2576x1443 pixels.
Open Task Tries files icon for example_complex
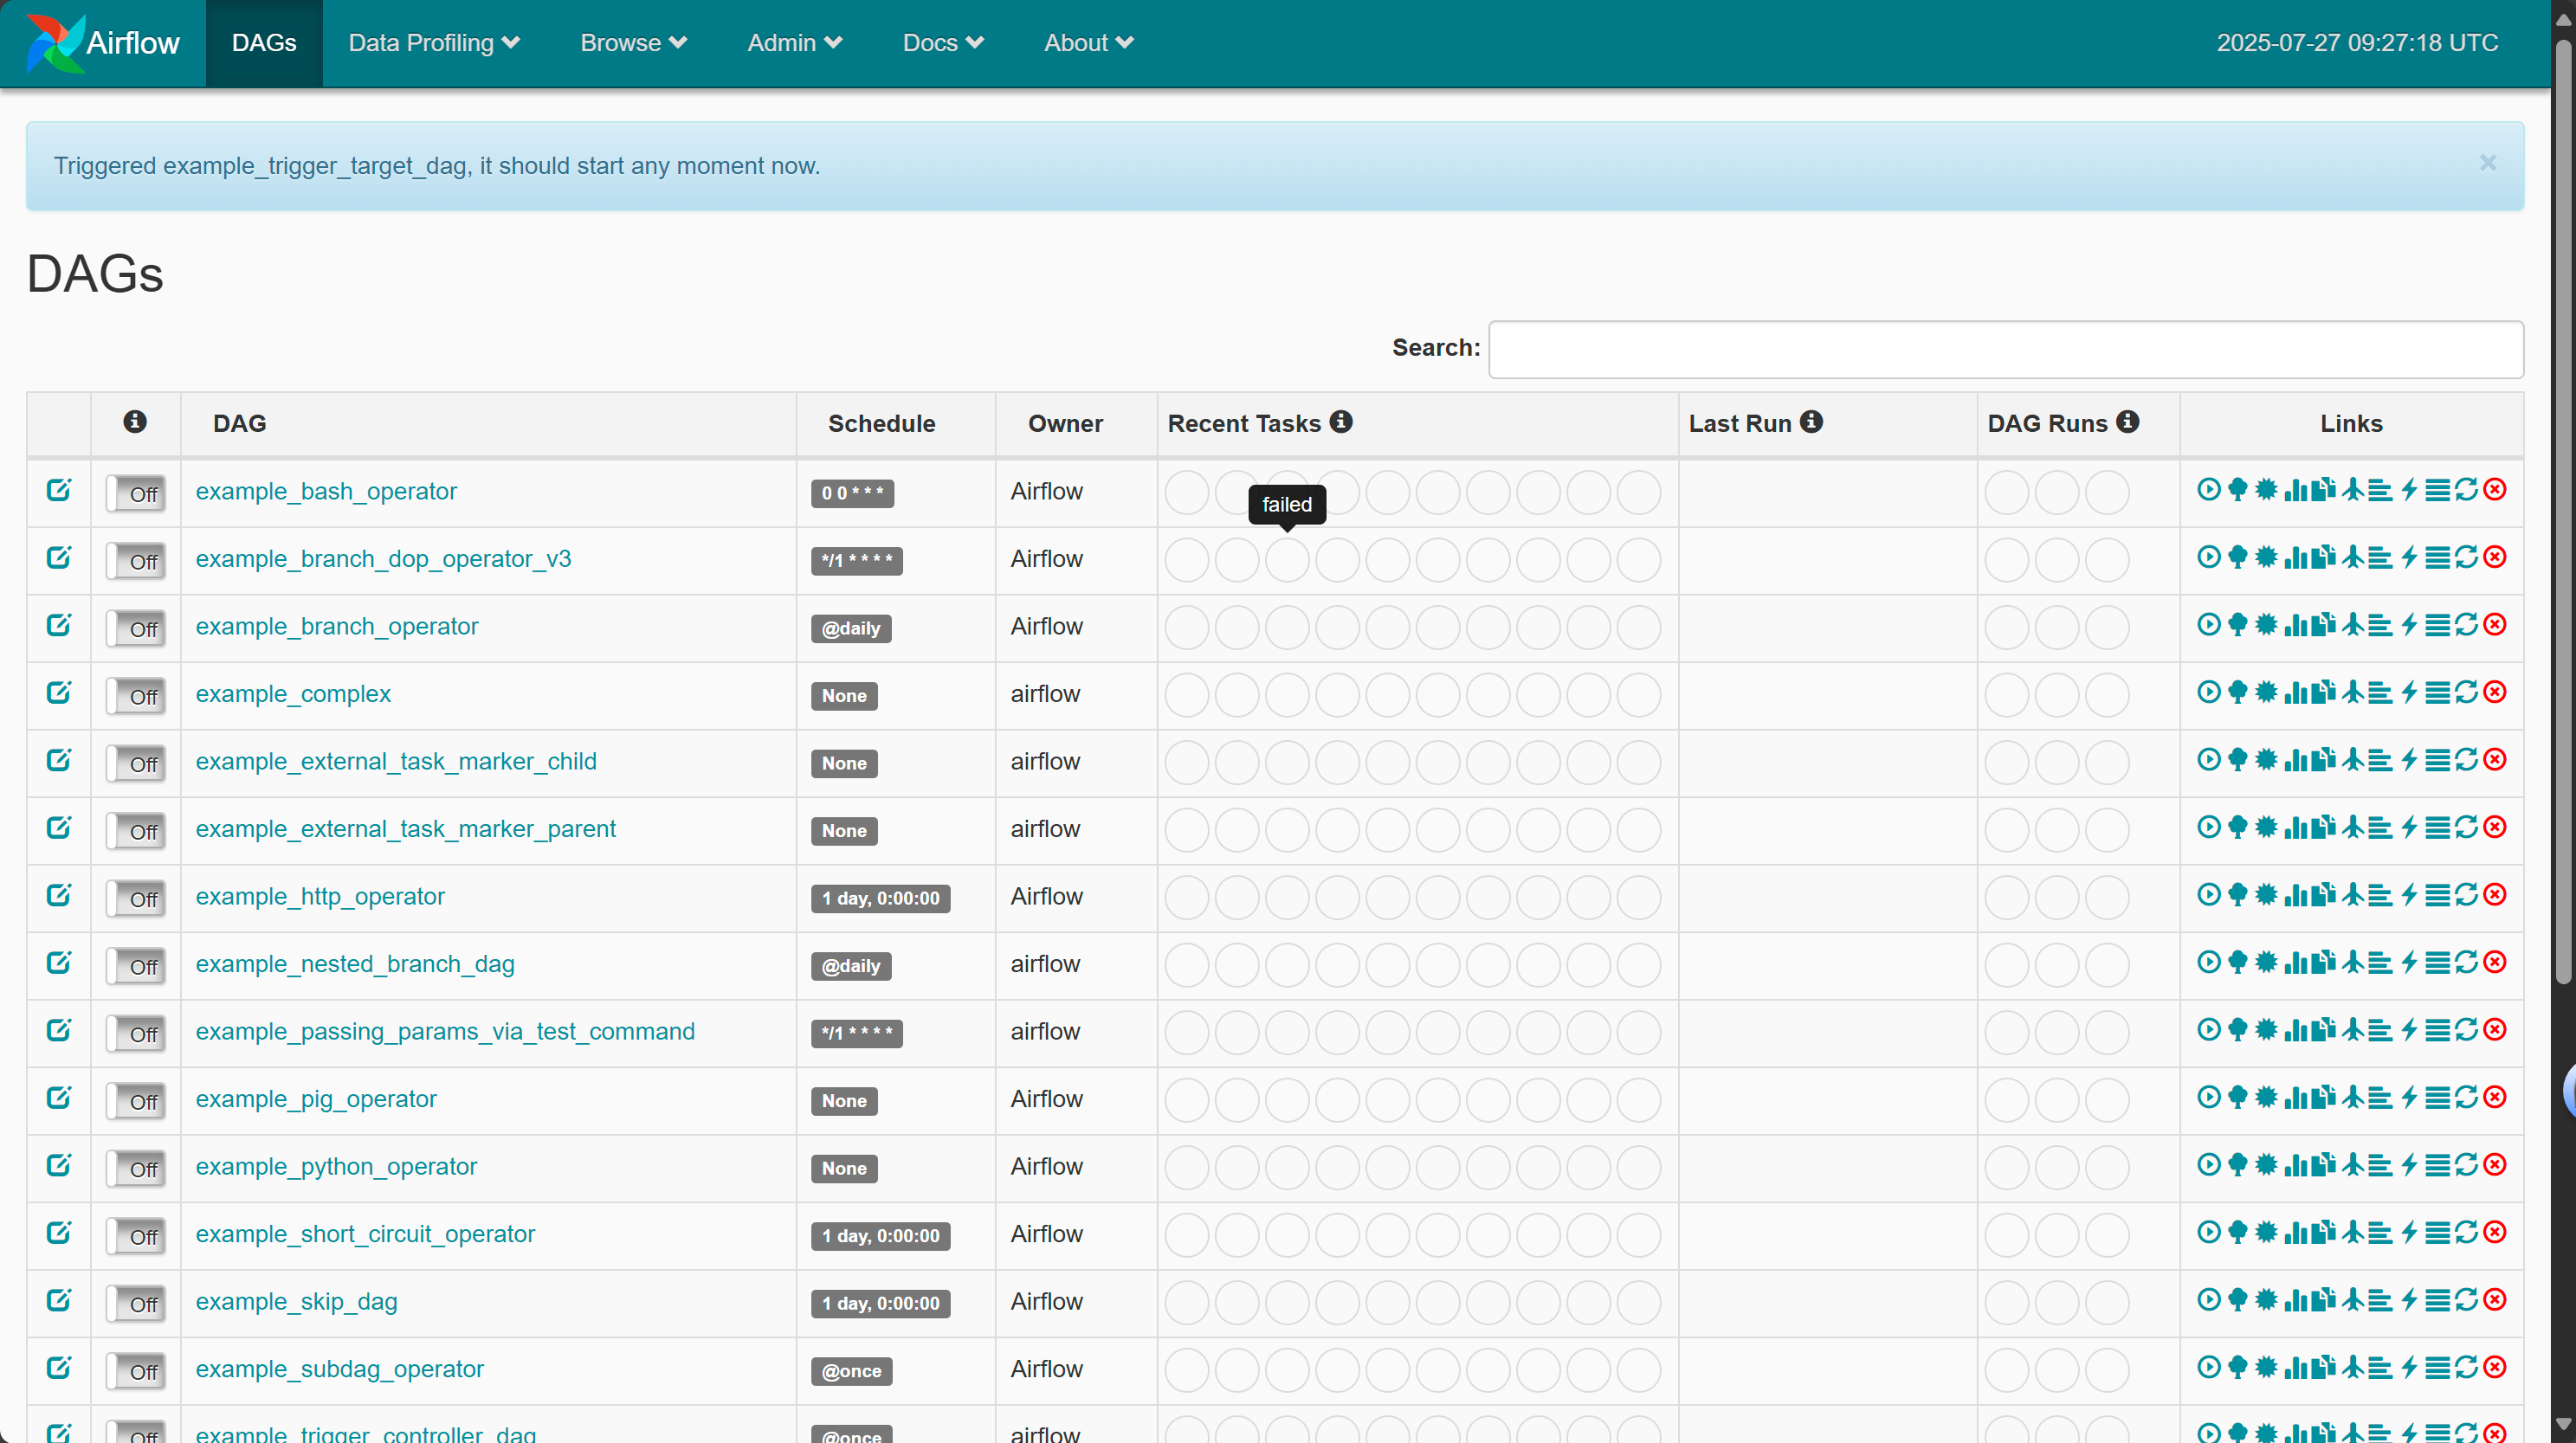(x=2324, y=692)
